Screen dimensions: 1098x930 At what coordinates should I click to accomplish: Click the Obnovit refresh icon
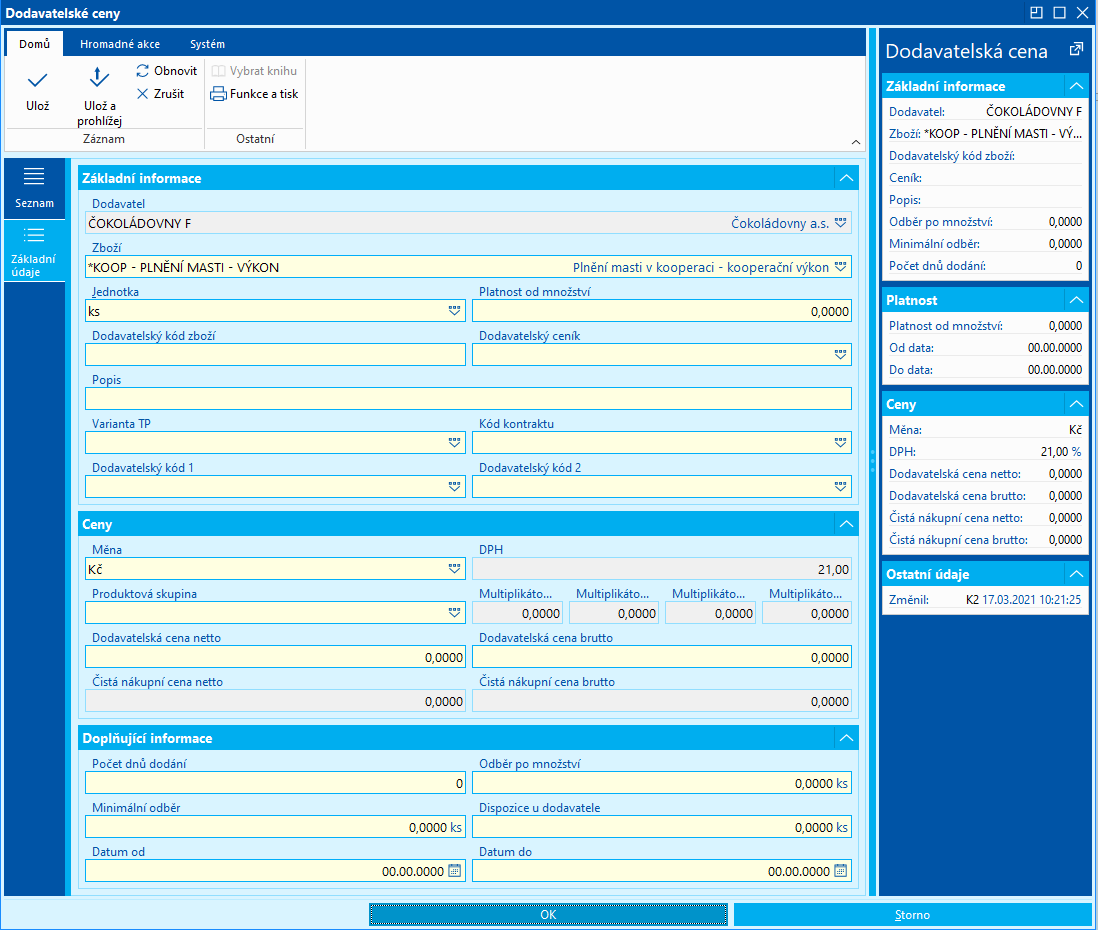[x=143, y=71]
